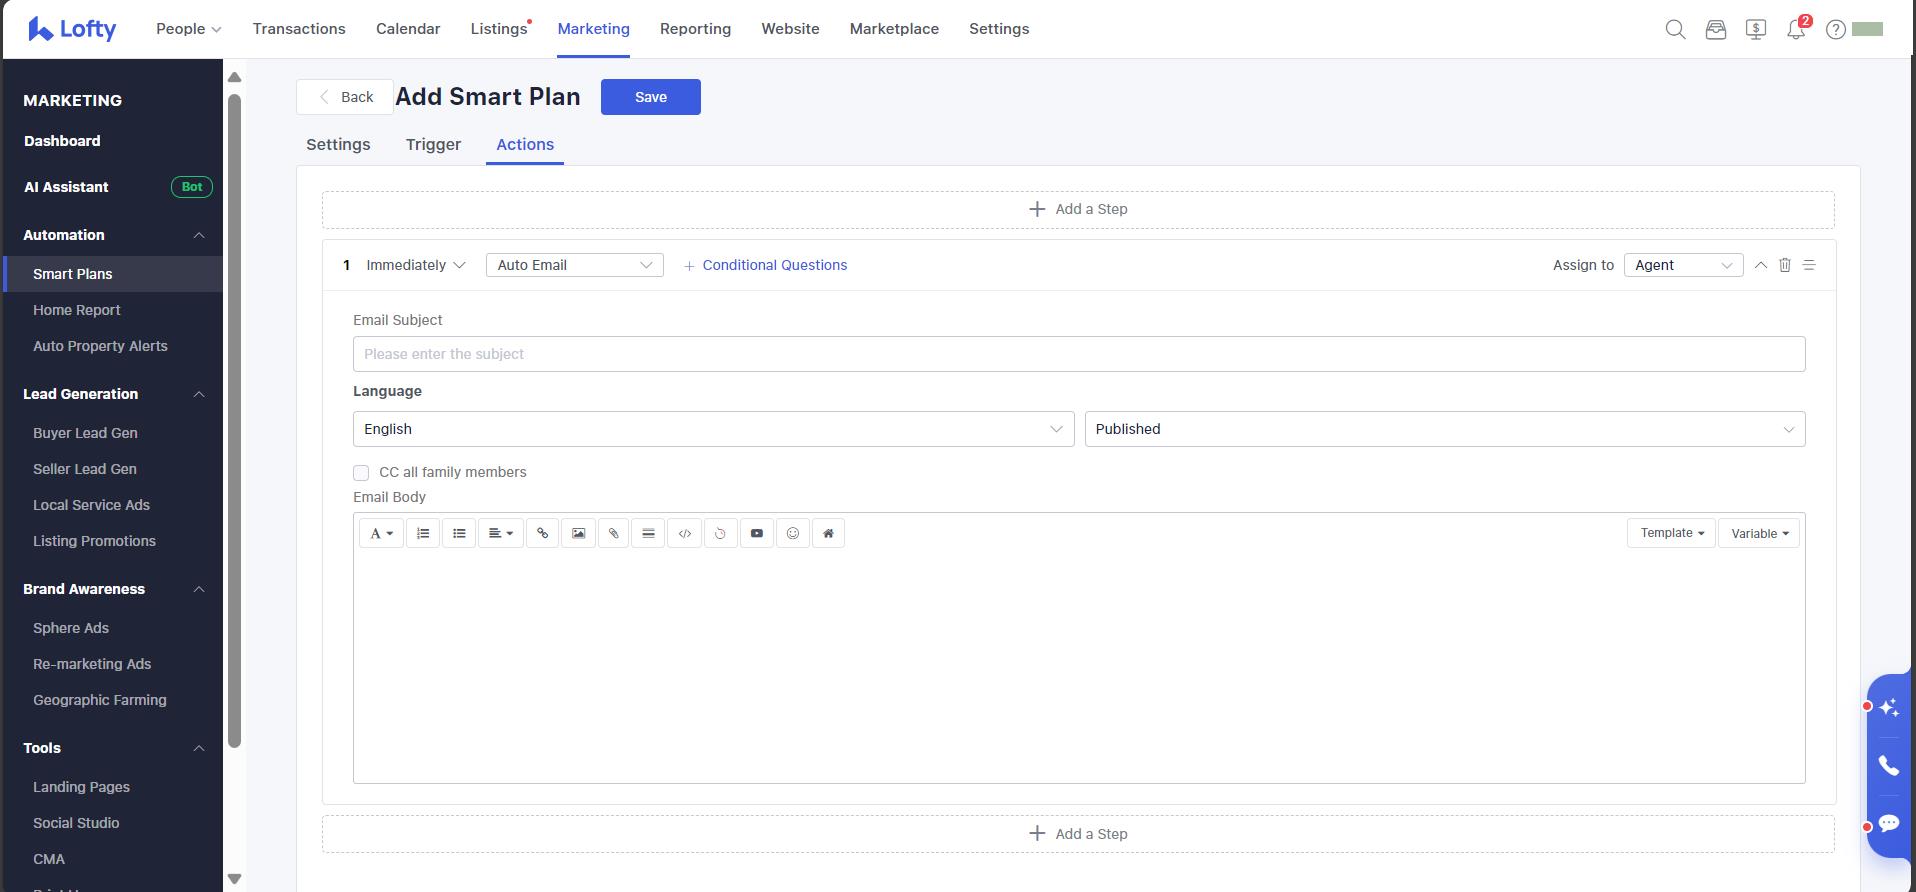Open the English language dropdown
Viewport: 1916px width, 892px height.
[x=714, y=429]
